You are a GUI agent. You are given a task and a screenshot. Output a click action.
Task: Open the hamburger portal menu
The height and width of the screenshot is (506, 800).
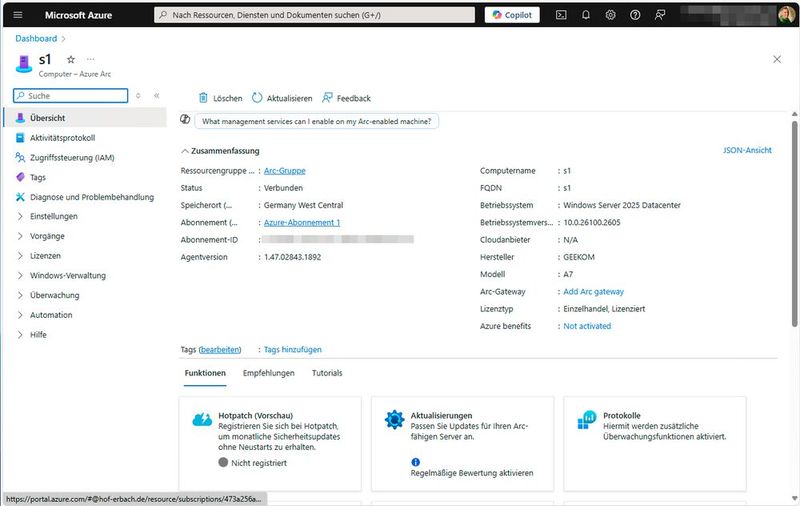point(18,15)
